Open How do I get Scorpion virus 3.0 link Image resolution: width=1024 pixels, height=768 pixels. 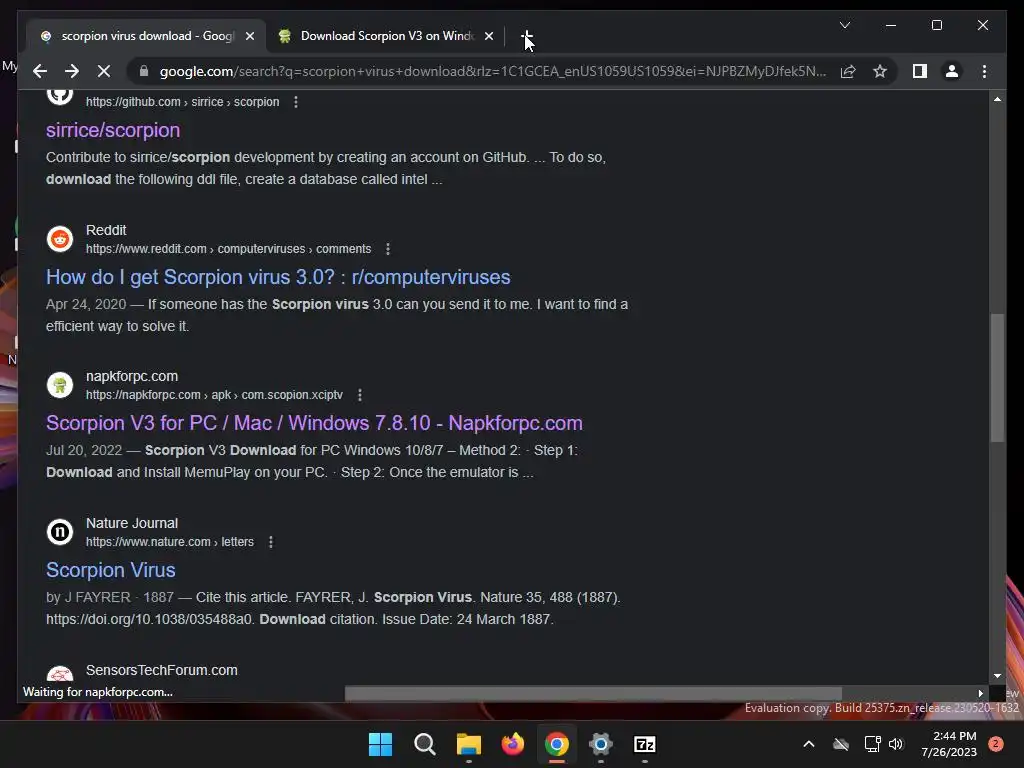pyautogui.click(x=278, y=277)
